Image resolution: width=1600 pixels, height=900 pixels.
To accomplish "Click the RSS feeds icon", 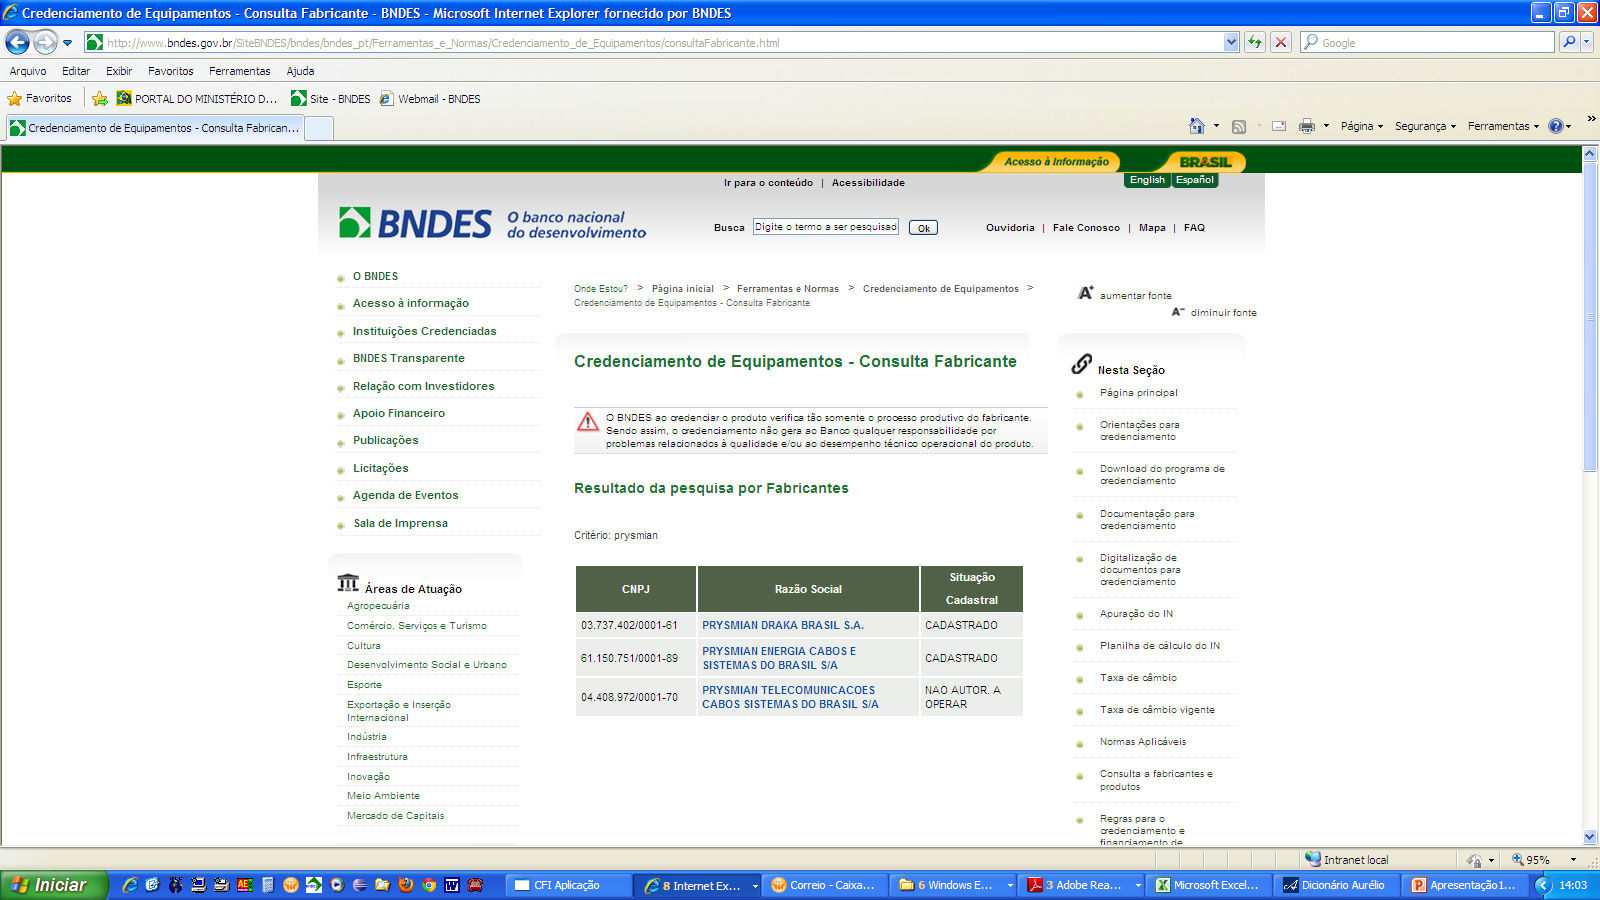I will [1239, 126].
